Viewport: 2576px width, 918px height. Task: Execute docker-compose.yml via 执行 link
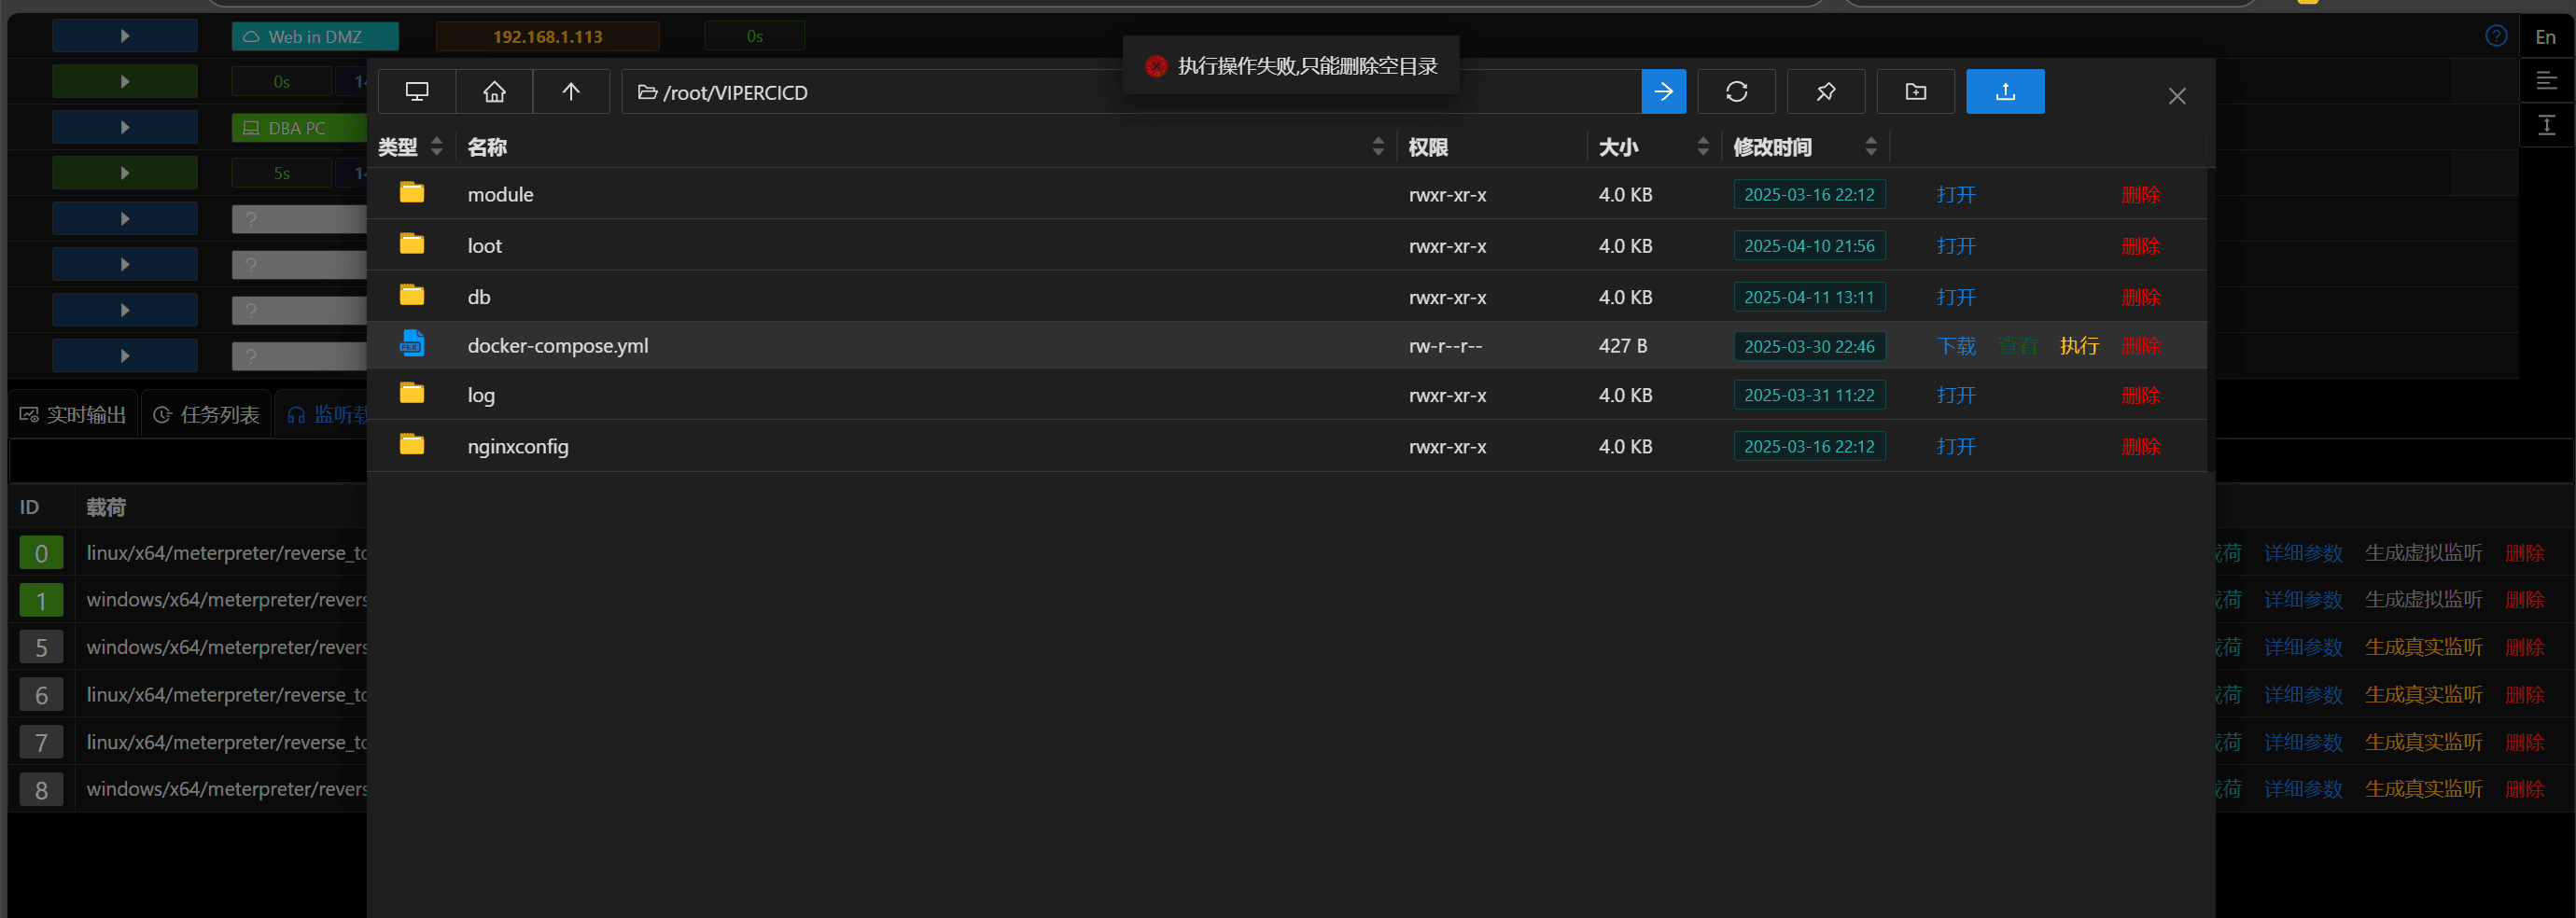point(2079,346)
